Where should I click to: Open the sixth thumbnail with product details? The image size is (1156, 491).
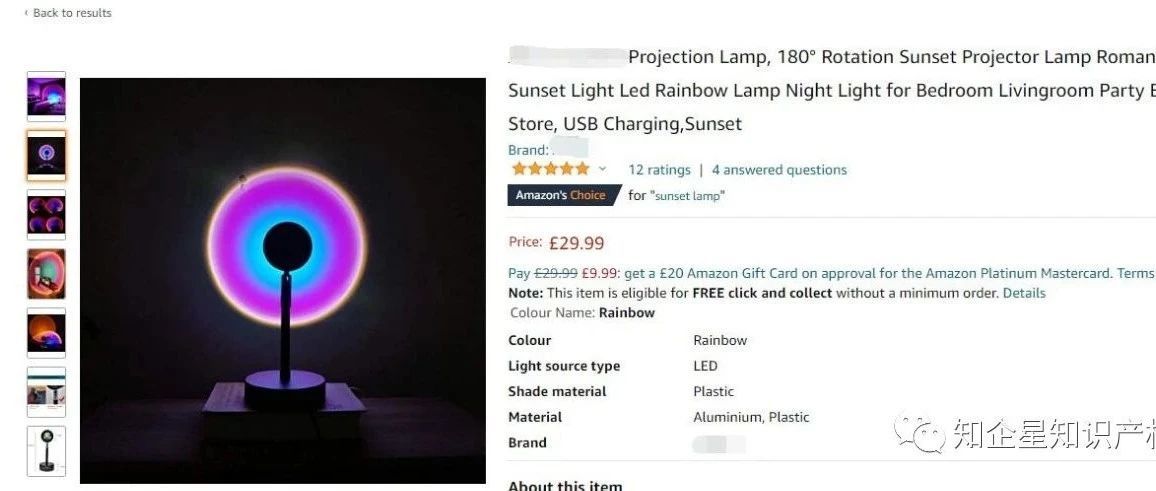pyautogui.click(x=46, y=392)
